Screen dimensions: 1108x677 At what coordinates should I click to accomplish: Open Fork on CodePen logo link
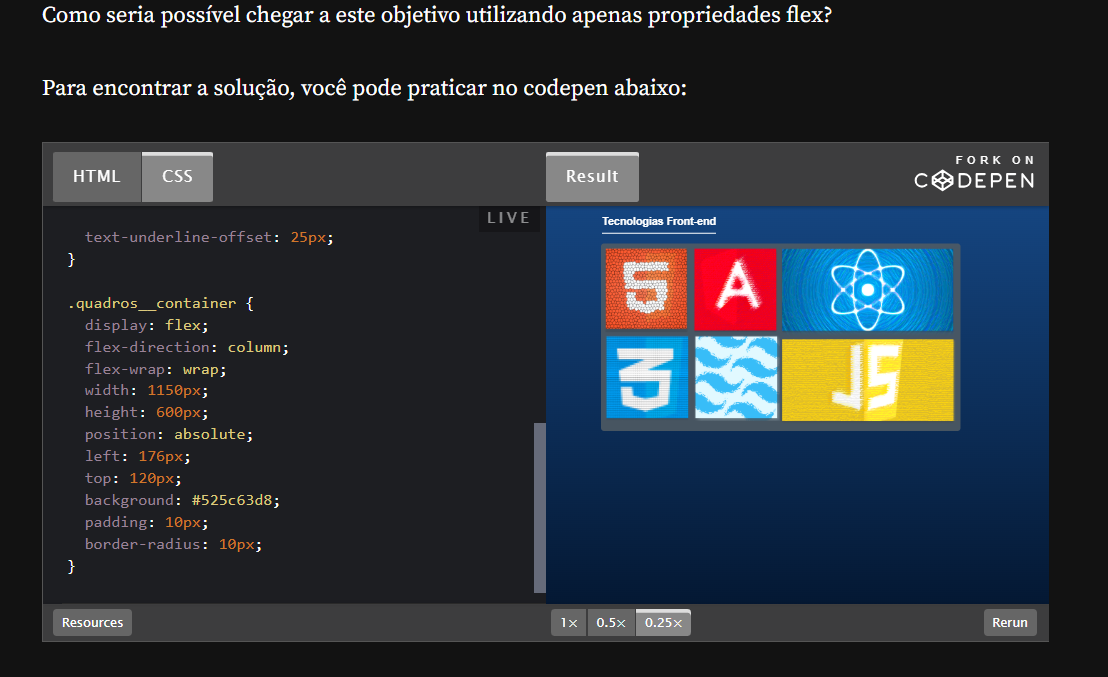[x=974, y=172]
